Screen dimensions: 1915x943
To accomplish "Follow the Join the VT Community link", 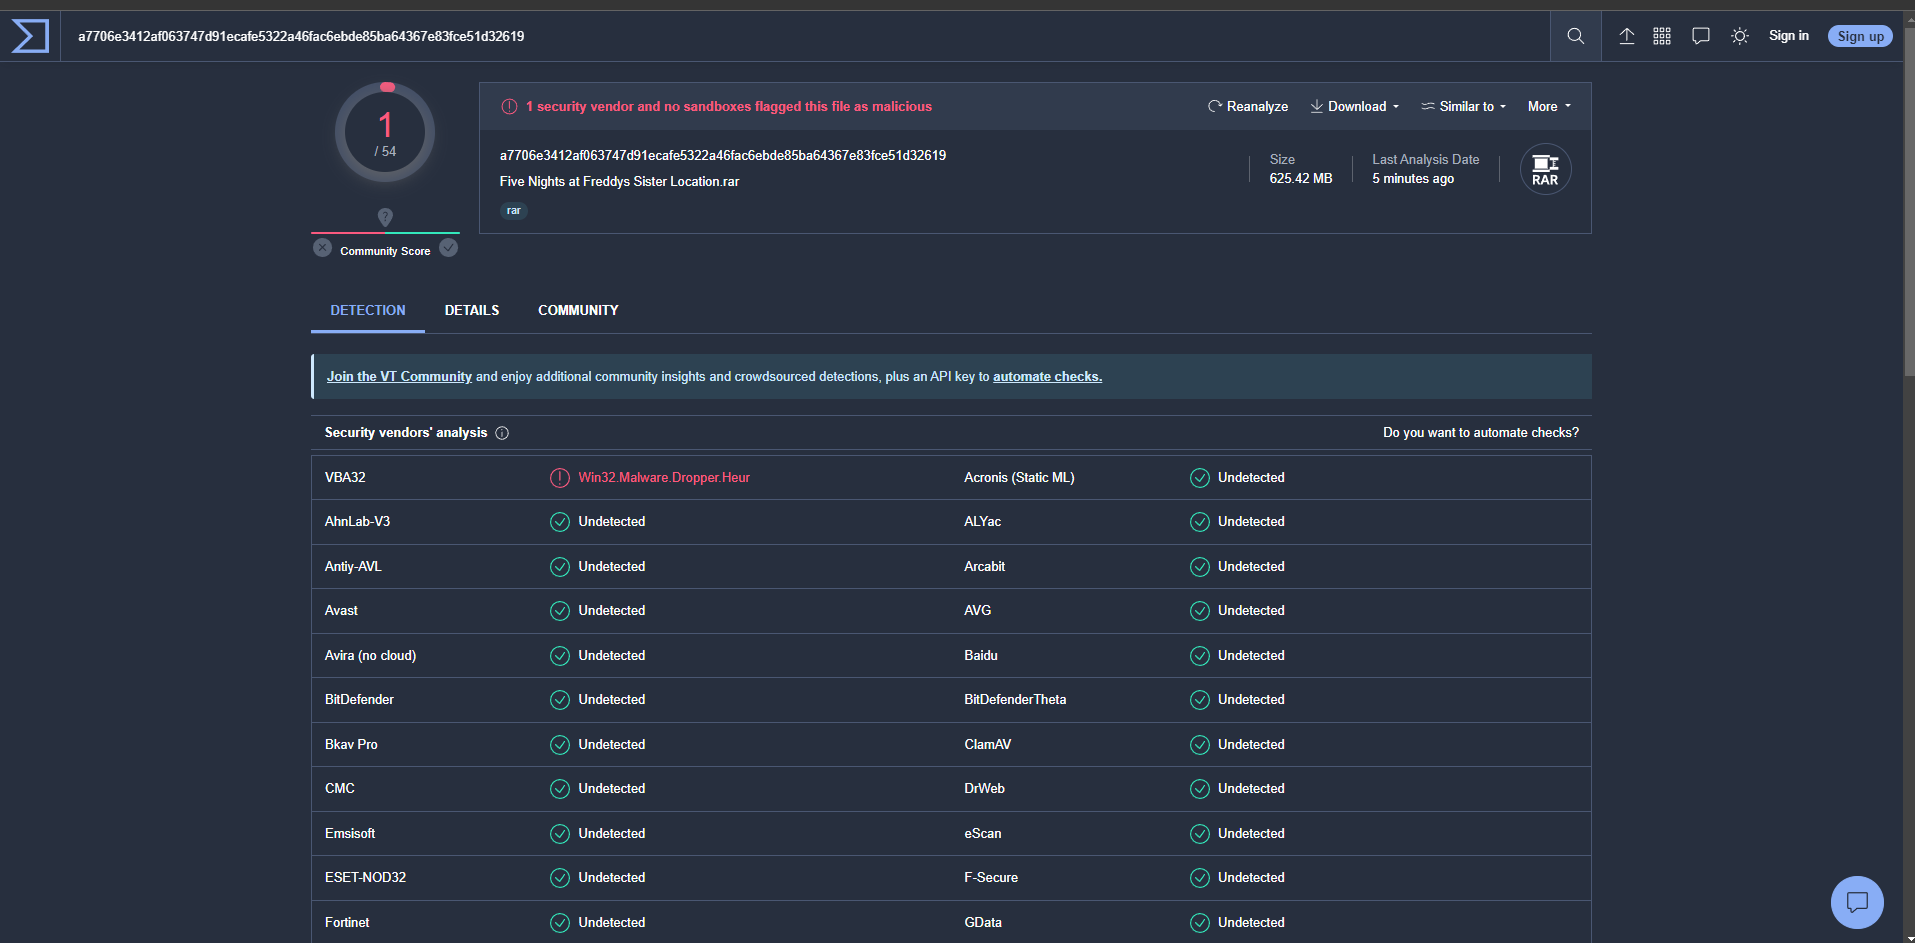I will point(399,376).
